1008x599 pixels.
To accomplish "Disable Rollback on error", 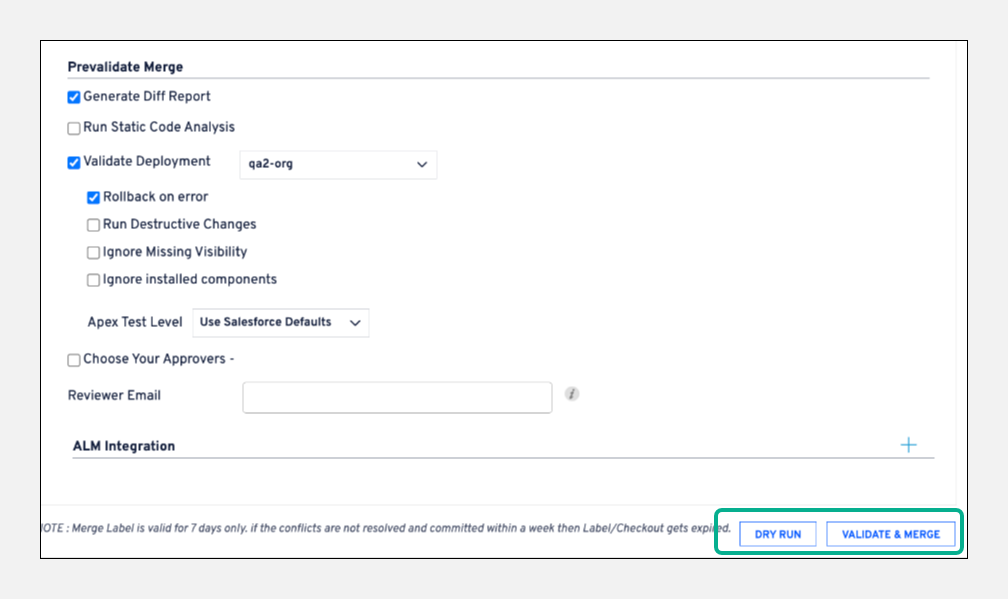I will tap(94, 198).
